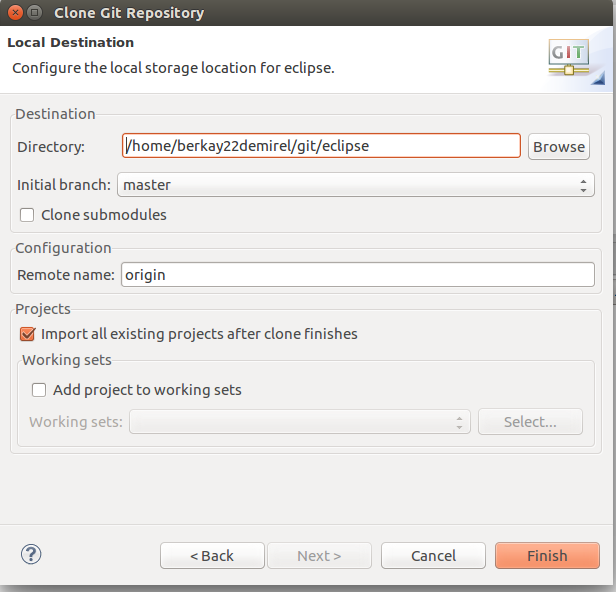616x592 pixels.
Task: Enable the Clone submodules checkbox
Action: click(27, 215)
